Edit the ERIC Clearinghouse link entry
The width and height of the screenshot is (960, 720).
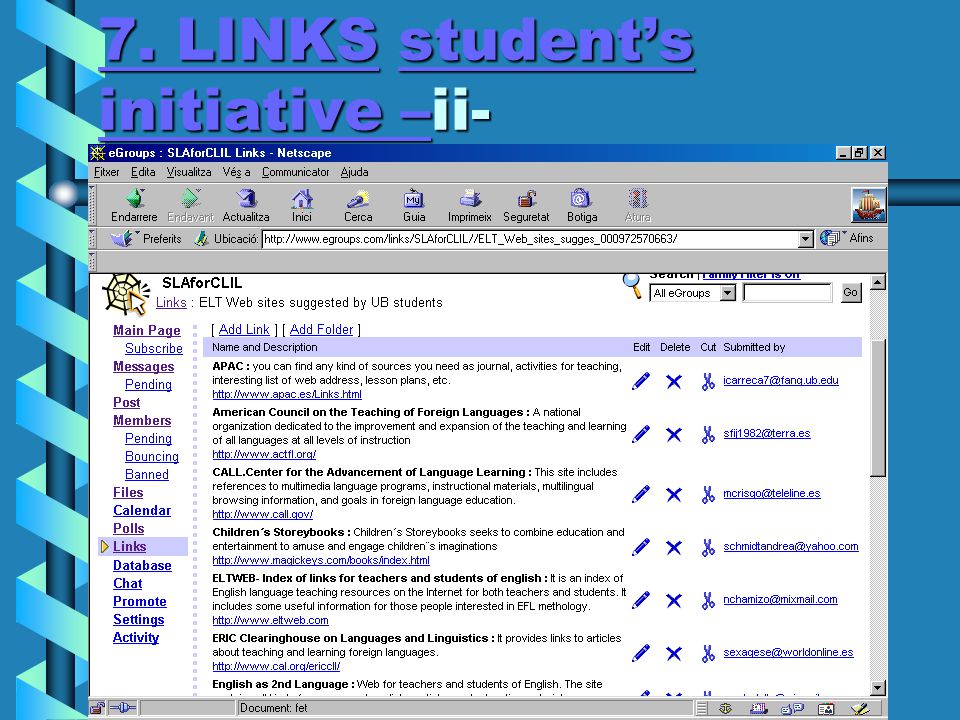click(640, 653)
